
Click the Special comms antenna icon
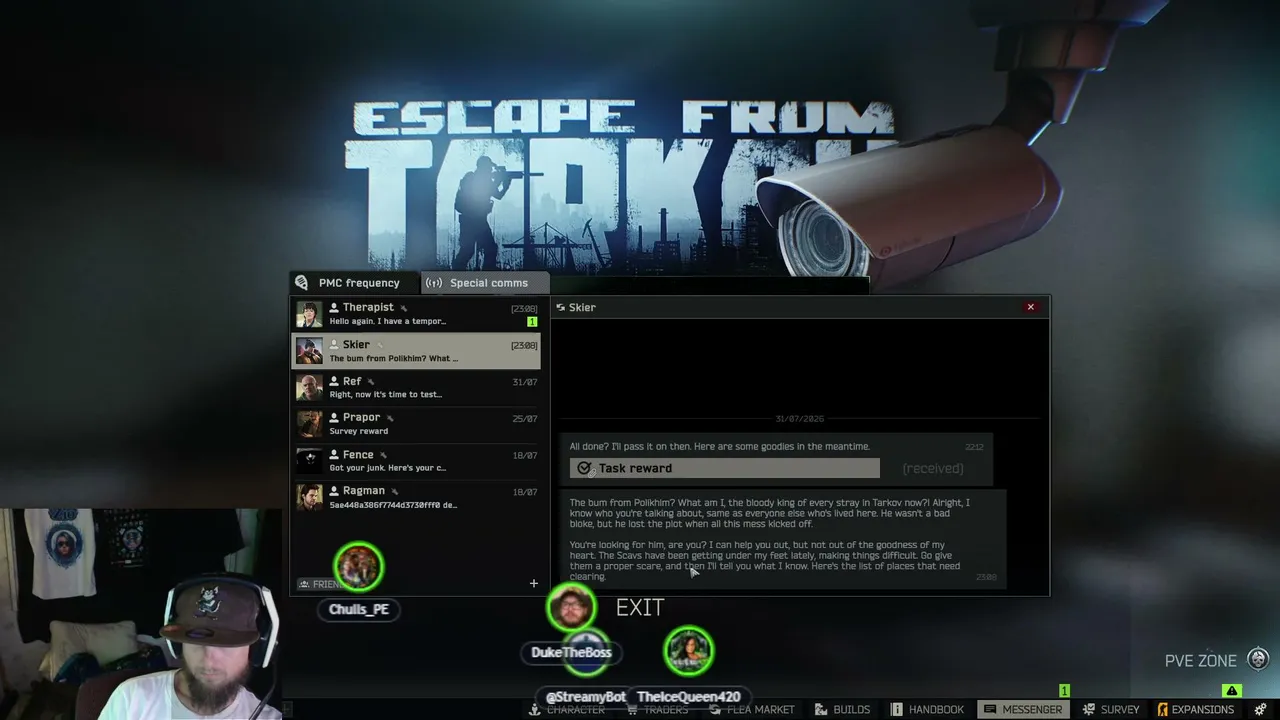434,283
